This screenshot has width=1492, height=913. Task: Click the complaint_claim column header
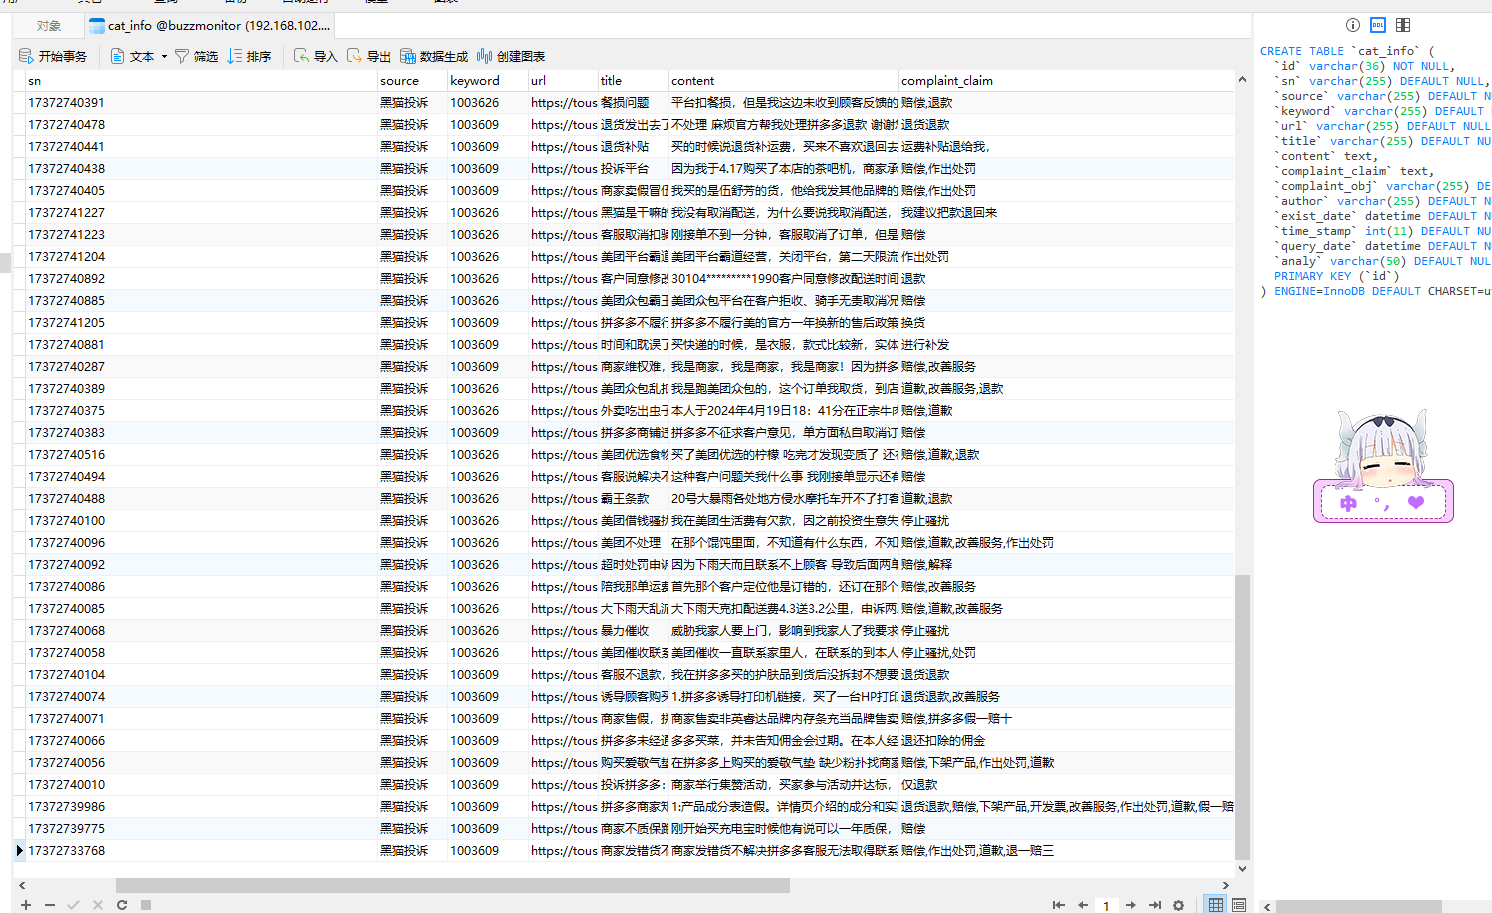(x=1065, y=81)
